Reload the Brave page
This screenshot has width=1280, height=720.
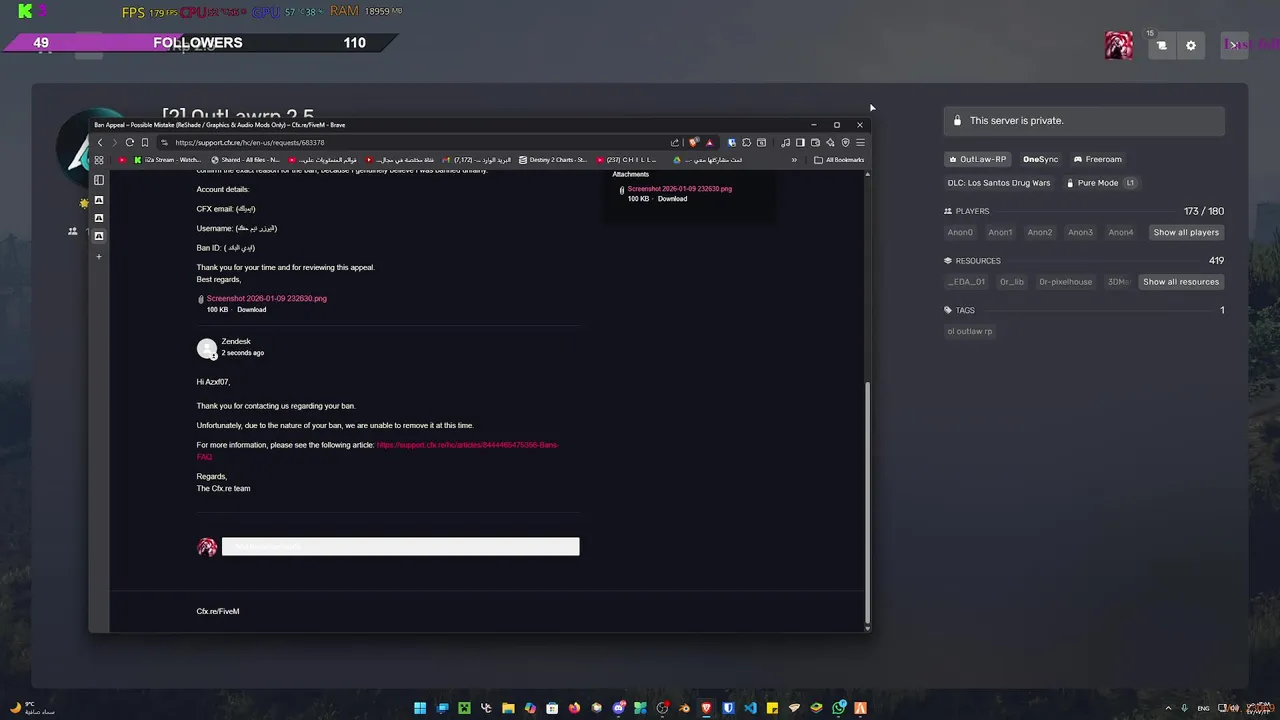coord(130,142)
